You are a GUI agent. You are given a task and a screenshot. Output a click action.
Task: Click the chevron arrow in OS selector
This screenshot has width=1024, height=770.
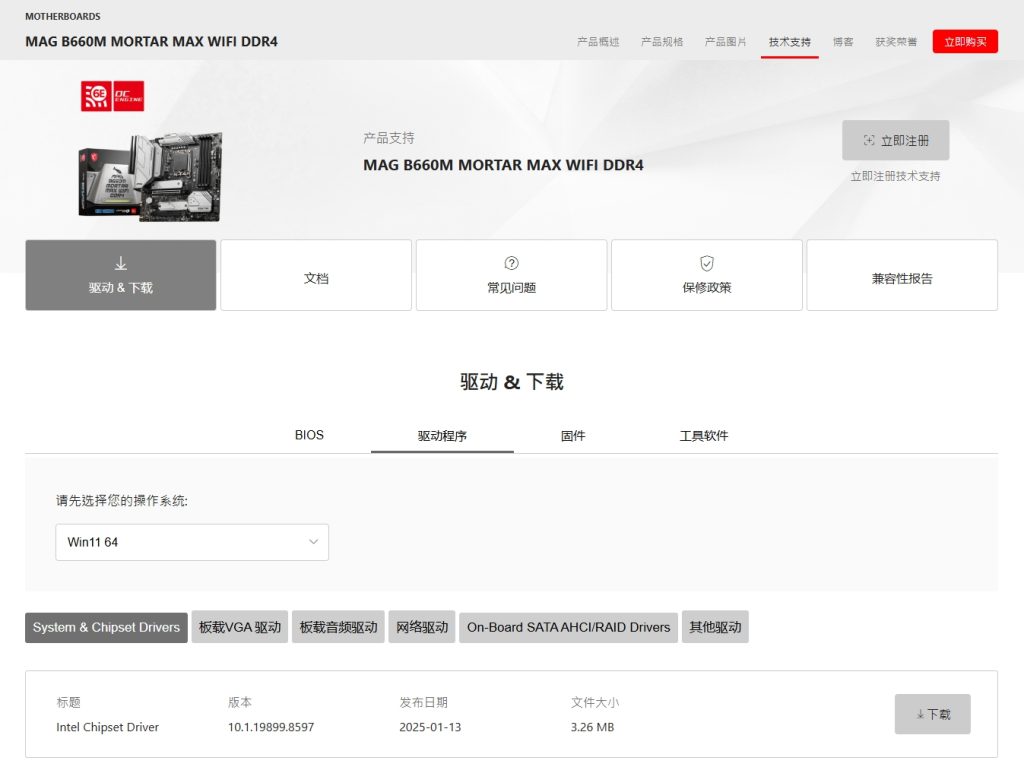[313, 542]
